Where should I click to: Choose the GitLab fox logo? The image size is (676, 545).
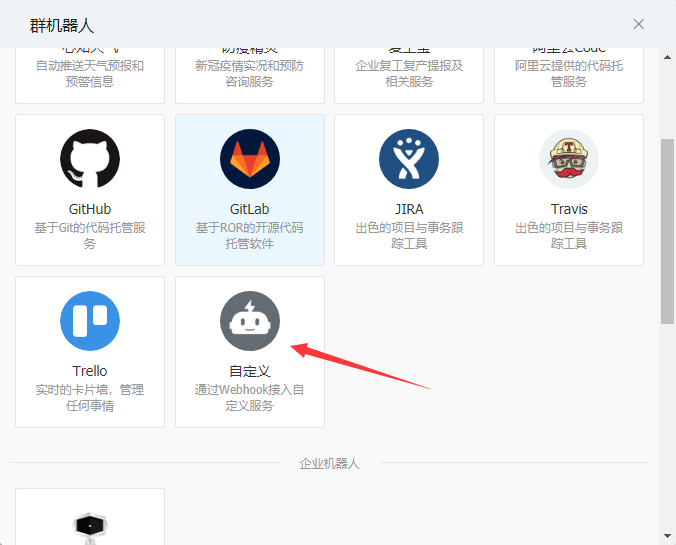coord(250,159)
